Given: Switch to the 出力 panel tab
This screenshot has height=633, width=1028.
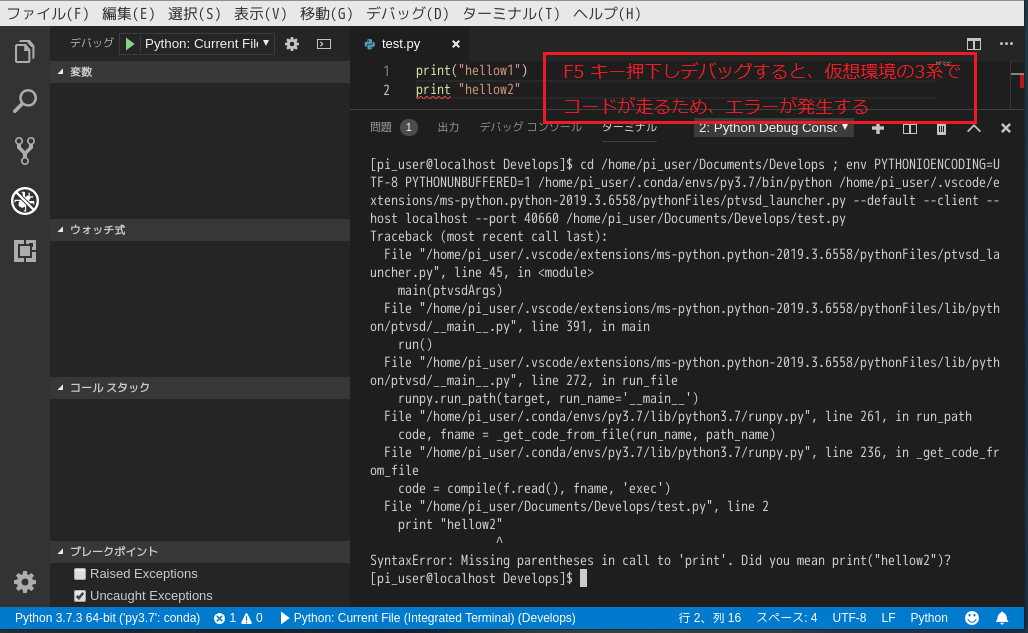Looking at the screenshot, I should click(448, 127).
